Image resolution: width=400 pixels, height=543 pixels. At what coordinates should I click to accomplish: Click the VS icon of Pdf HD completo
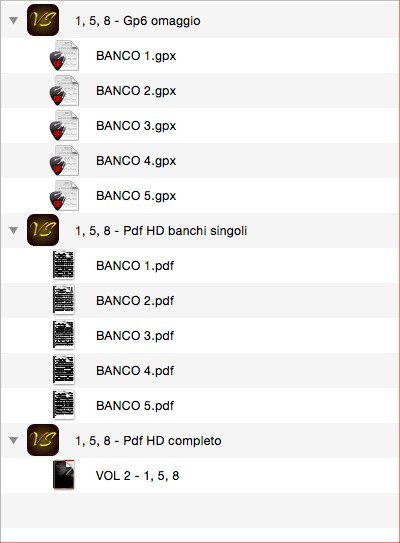43,440
